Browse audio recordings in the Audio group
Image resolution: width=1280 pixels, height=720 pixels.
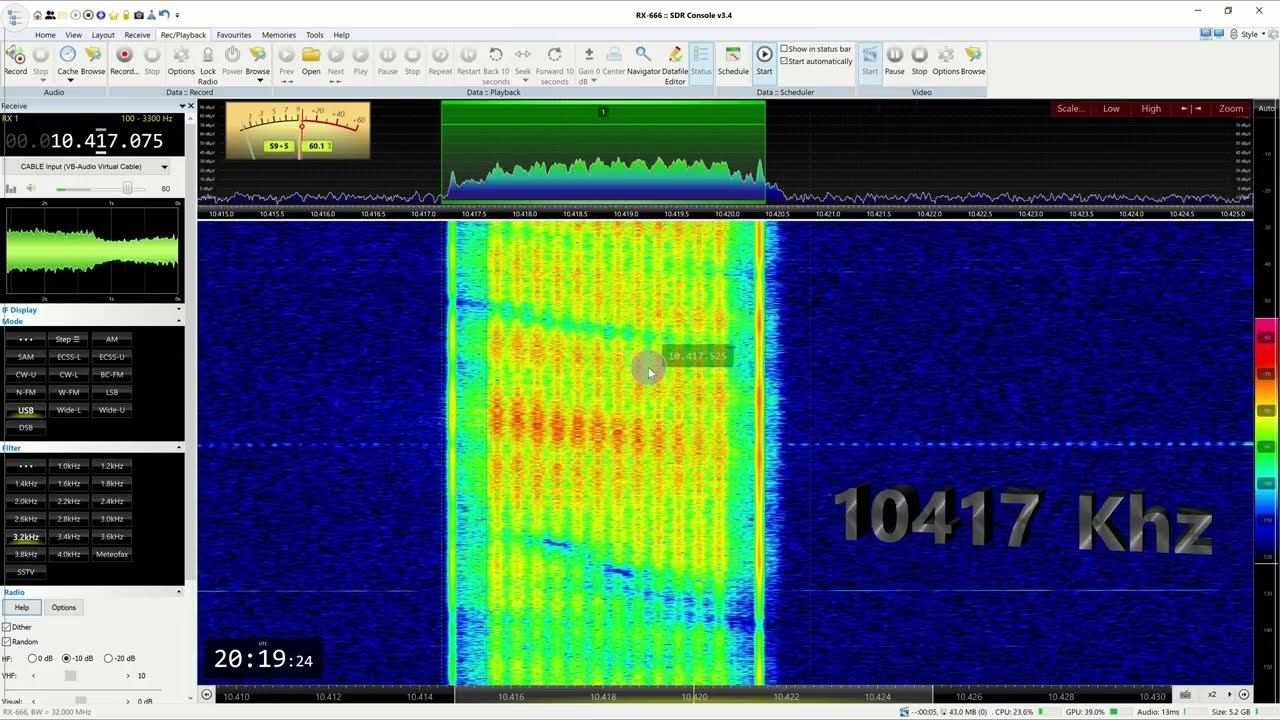click(x=93, y=60)
